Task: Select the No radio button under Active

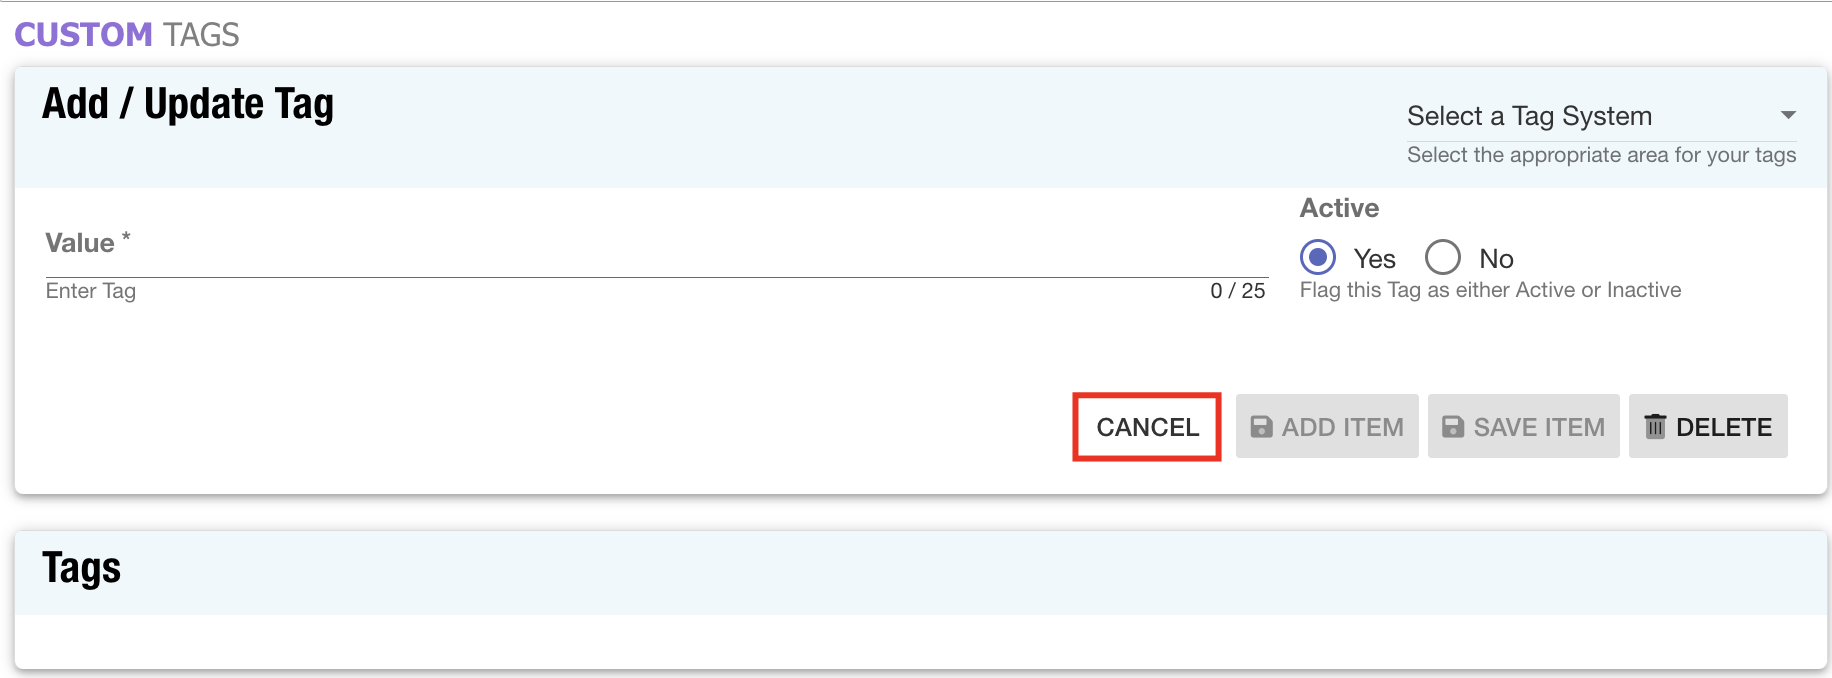Action: [1443, 258]
